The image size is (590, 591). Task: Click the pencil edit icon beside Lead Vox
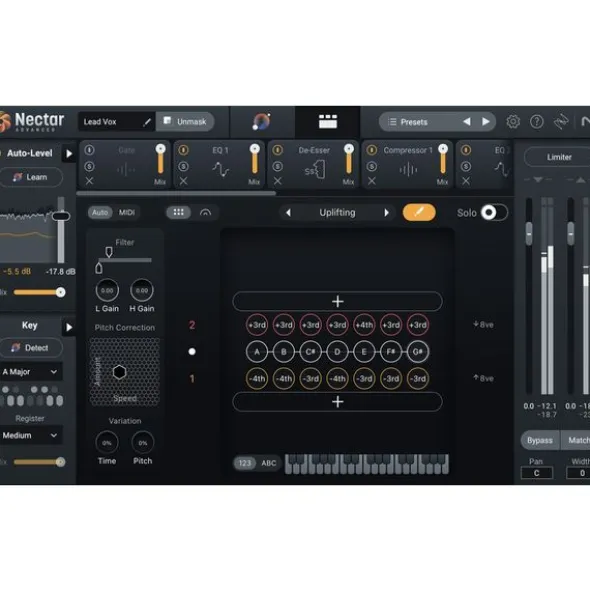click(x=147, y=122)
